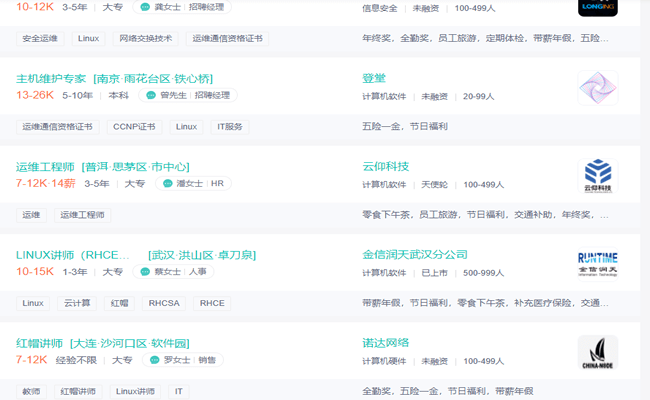This screenshot has width=650, height=400.
Task: Click chat icon beside 蔡女士 人事
Action: coord(145,272)
